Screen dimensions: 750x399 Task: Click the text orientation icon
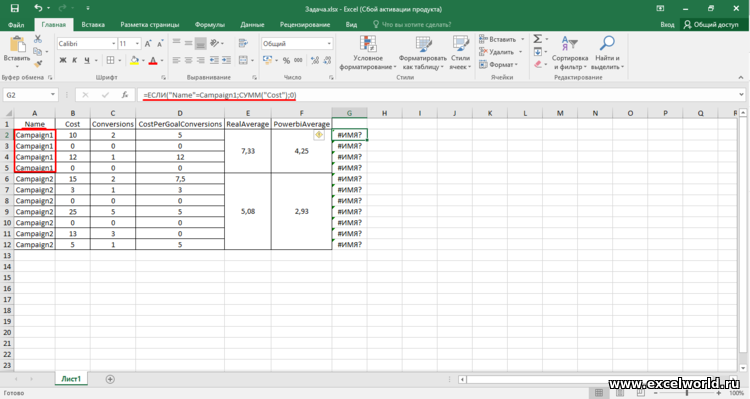point(215,44)
